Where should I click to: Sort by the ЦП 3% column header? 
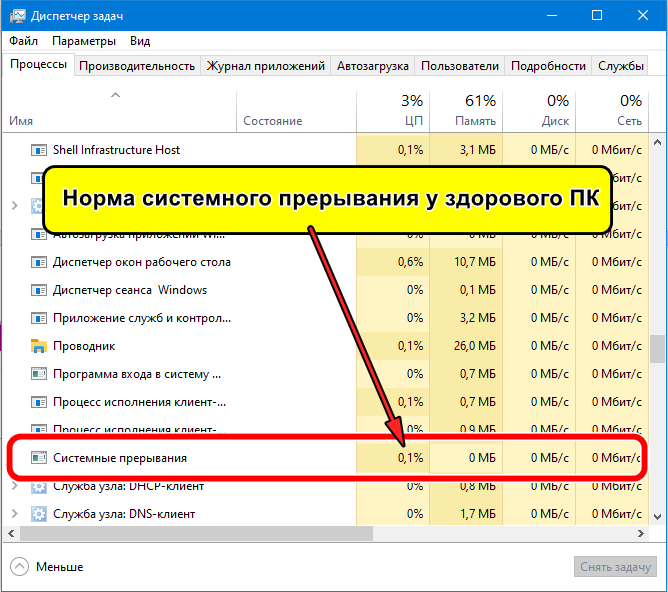[x=393, y=112]
